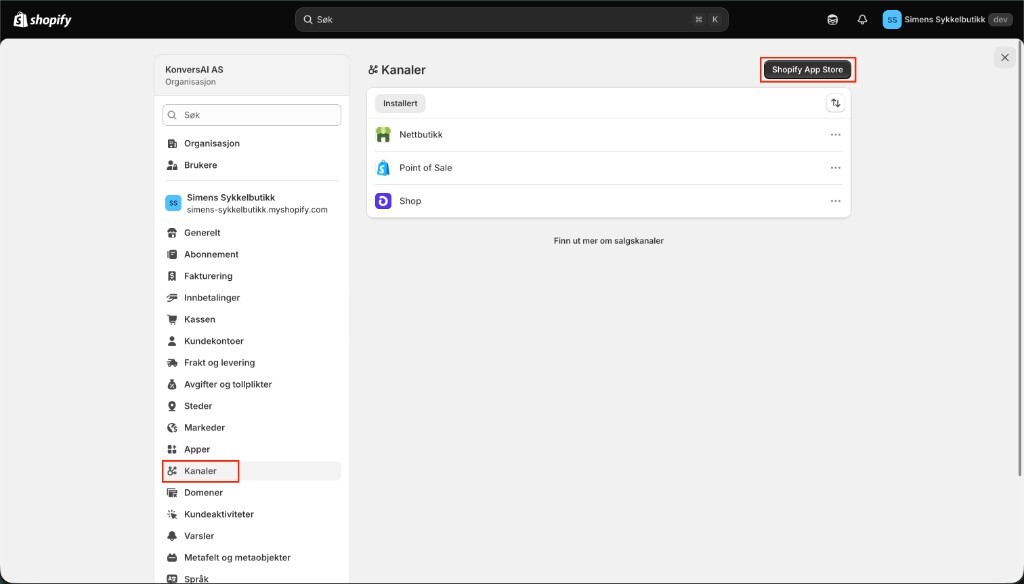Select the Installert filter tab
Viewport: 1024px width, 584px height.
[400, 103]
